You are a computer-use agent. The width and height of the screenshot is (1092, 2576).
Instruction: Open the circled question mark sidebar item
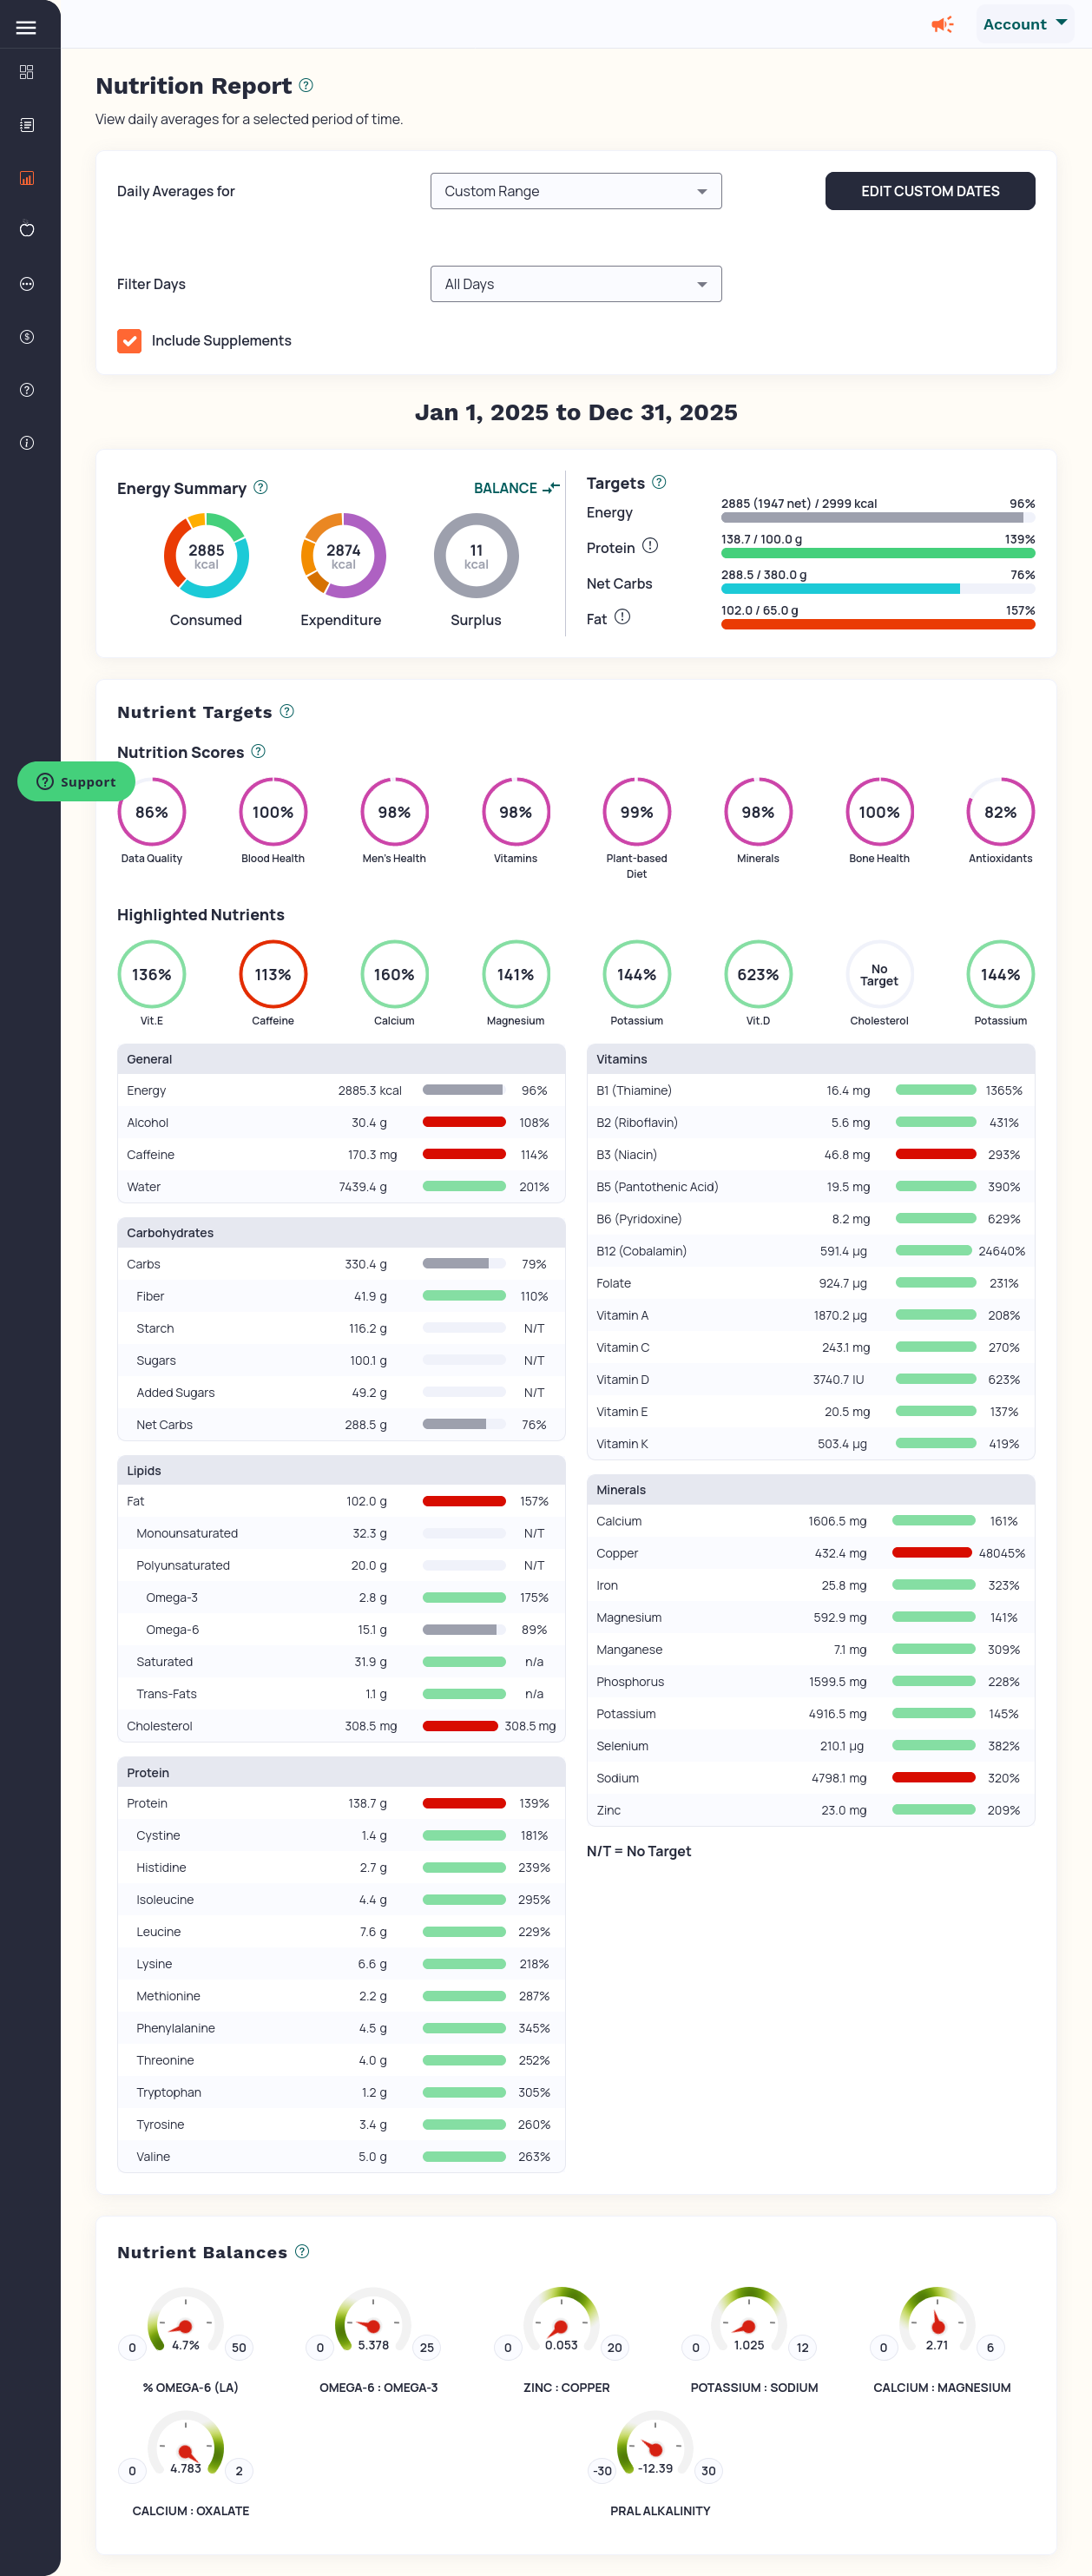click(27, 390)
